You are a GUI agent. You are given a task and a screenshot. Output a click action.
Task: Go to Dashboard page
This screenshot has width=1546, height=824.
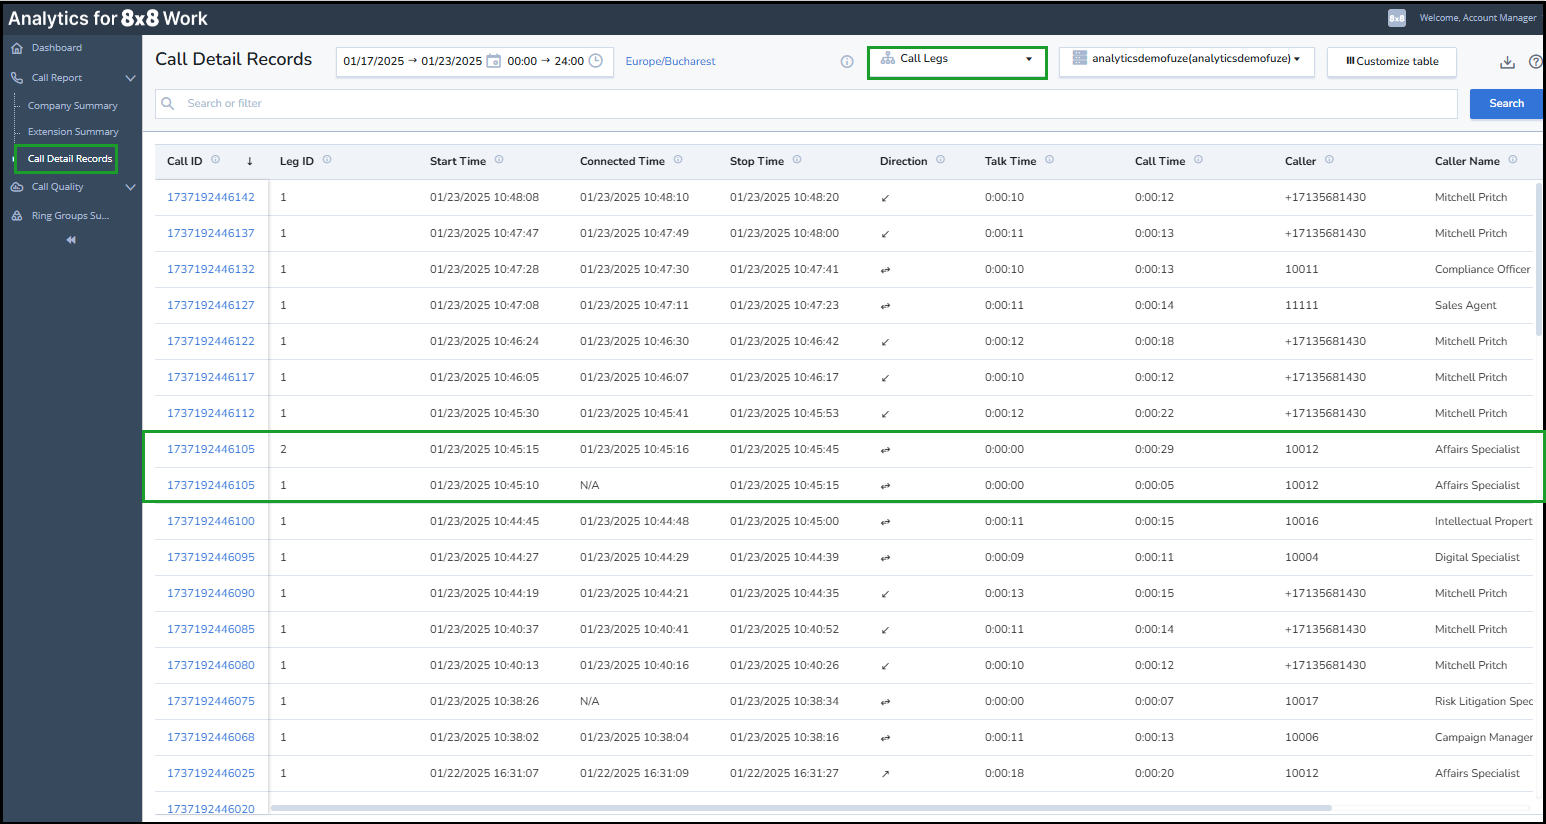coord(57,48)
